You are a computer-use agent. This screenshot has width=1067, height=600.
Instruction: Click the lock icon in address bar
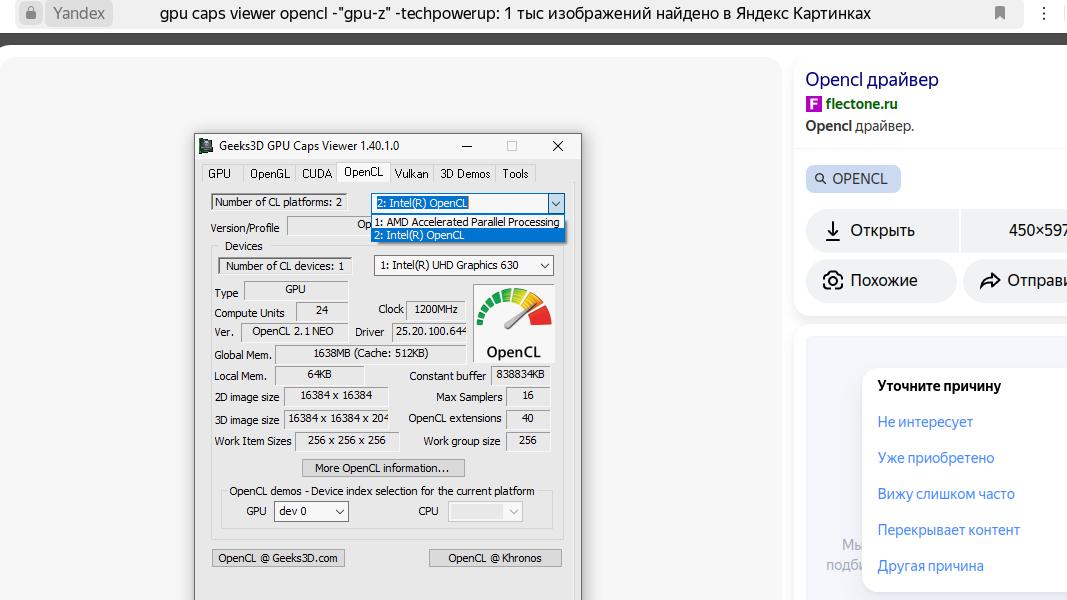click(31, 13)
